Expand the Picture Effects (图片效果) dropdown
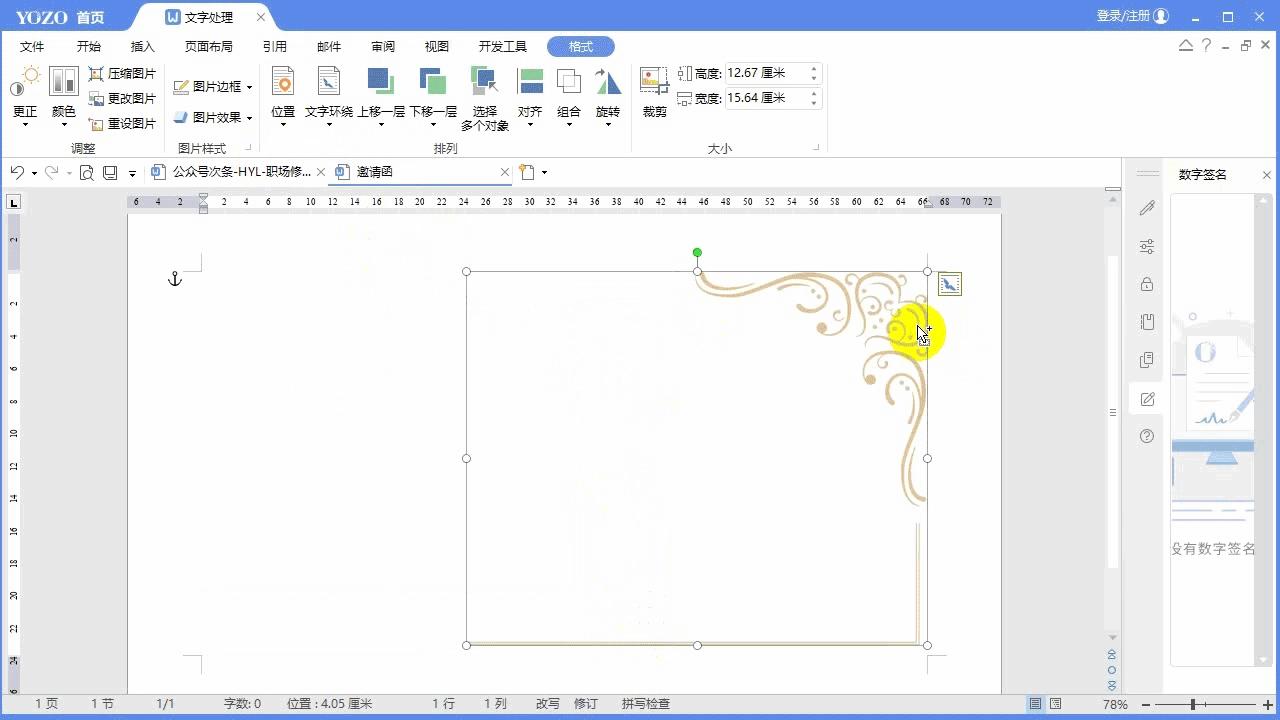Image resolution: width=1280 pixels, height=720 pixels. (249, 118)
